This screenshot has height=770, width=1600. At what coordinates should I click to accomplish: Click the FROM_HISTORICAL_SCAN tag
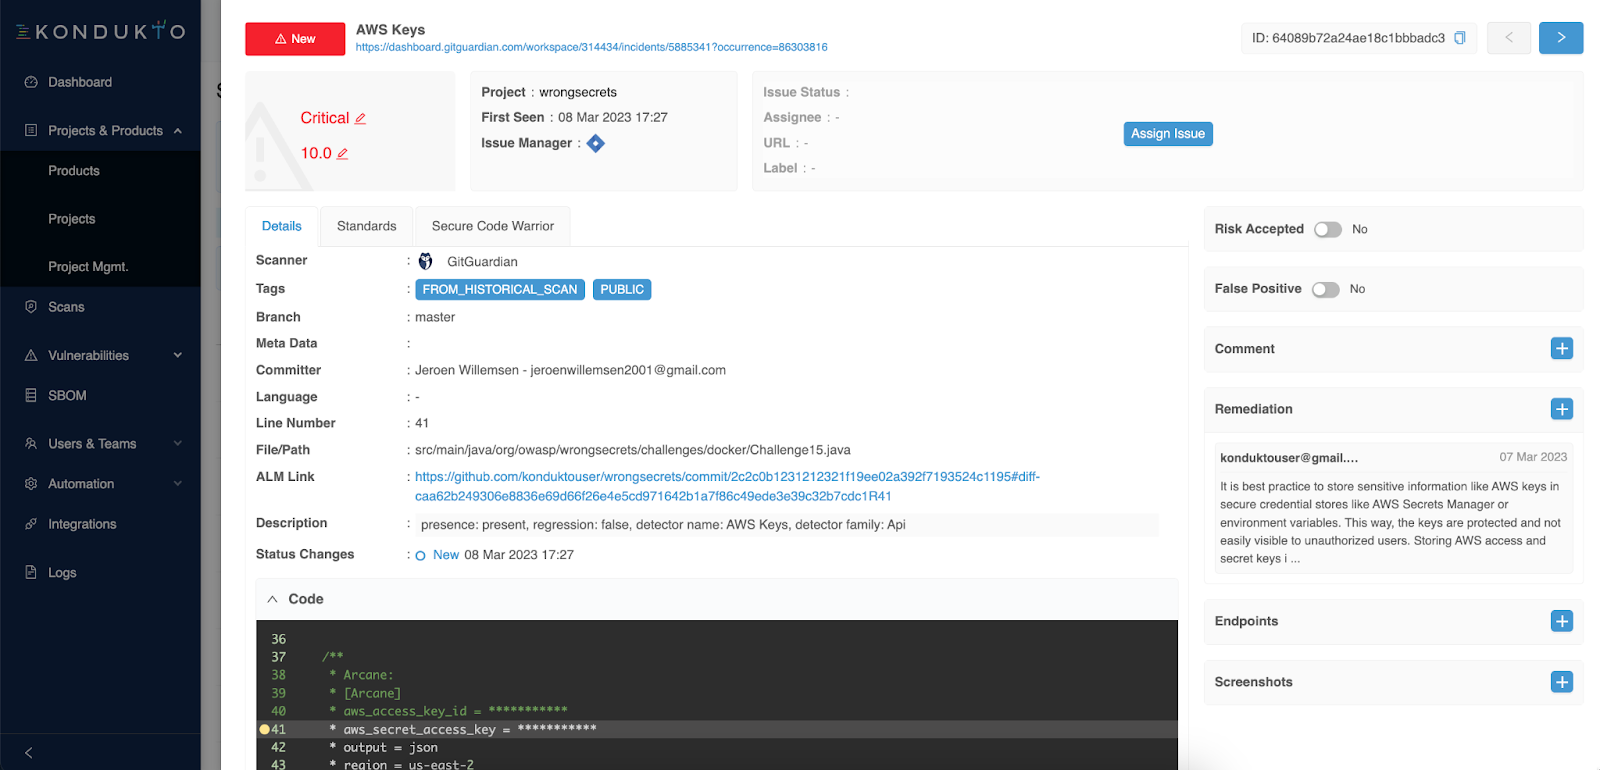pos(500,289)
